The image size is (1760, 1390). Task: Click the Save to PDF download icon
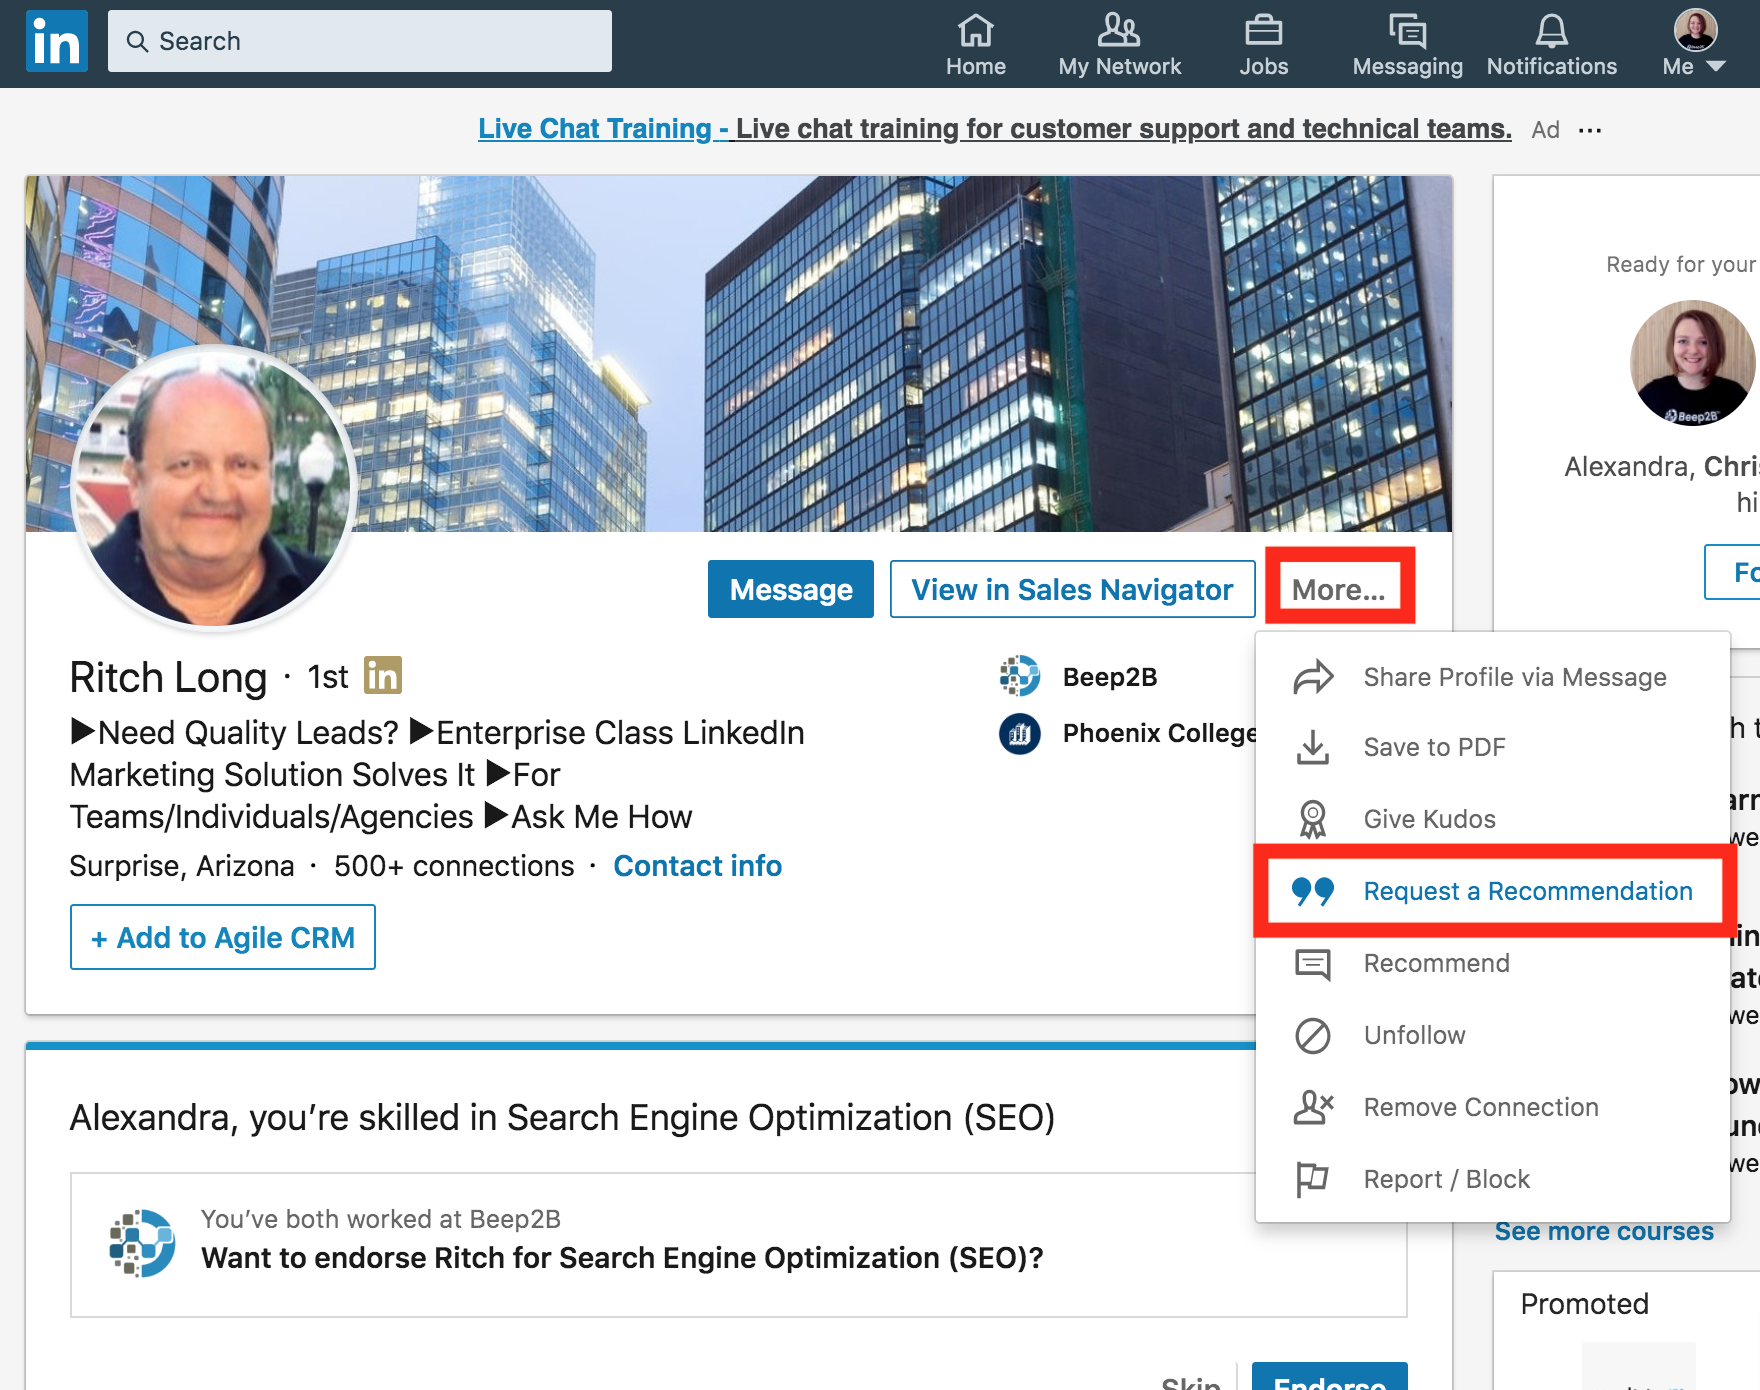click(1313, 747)
